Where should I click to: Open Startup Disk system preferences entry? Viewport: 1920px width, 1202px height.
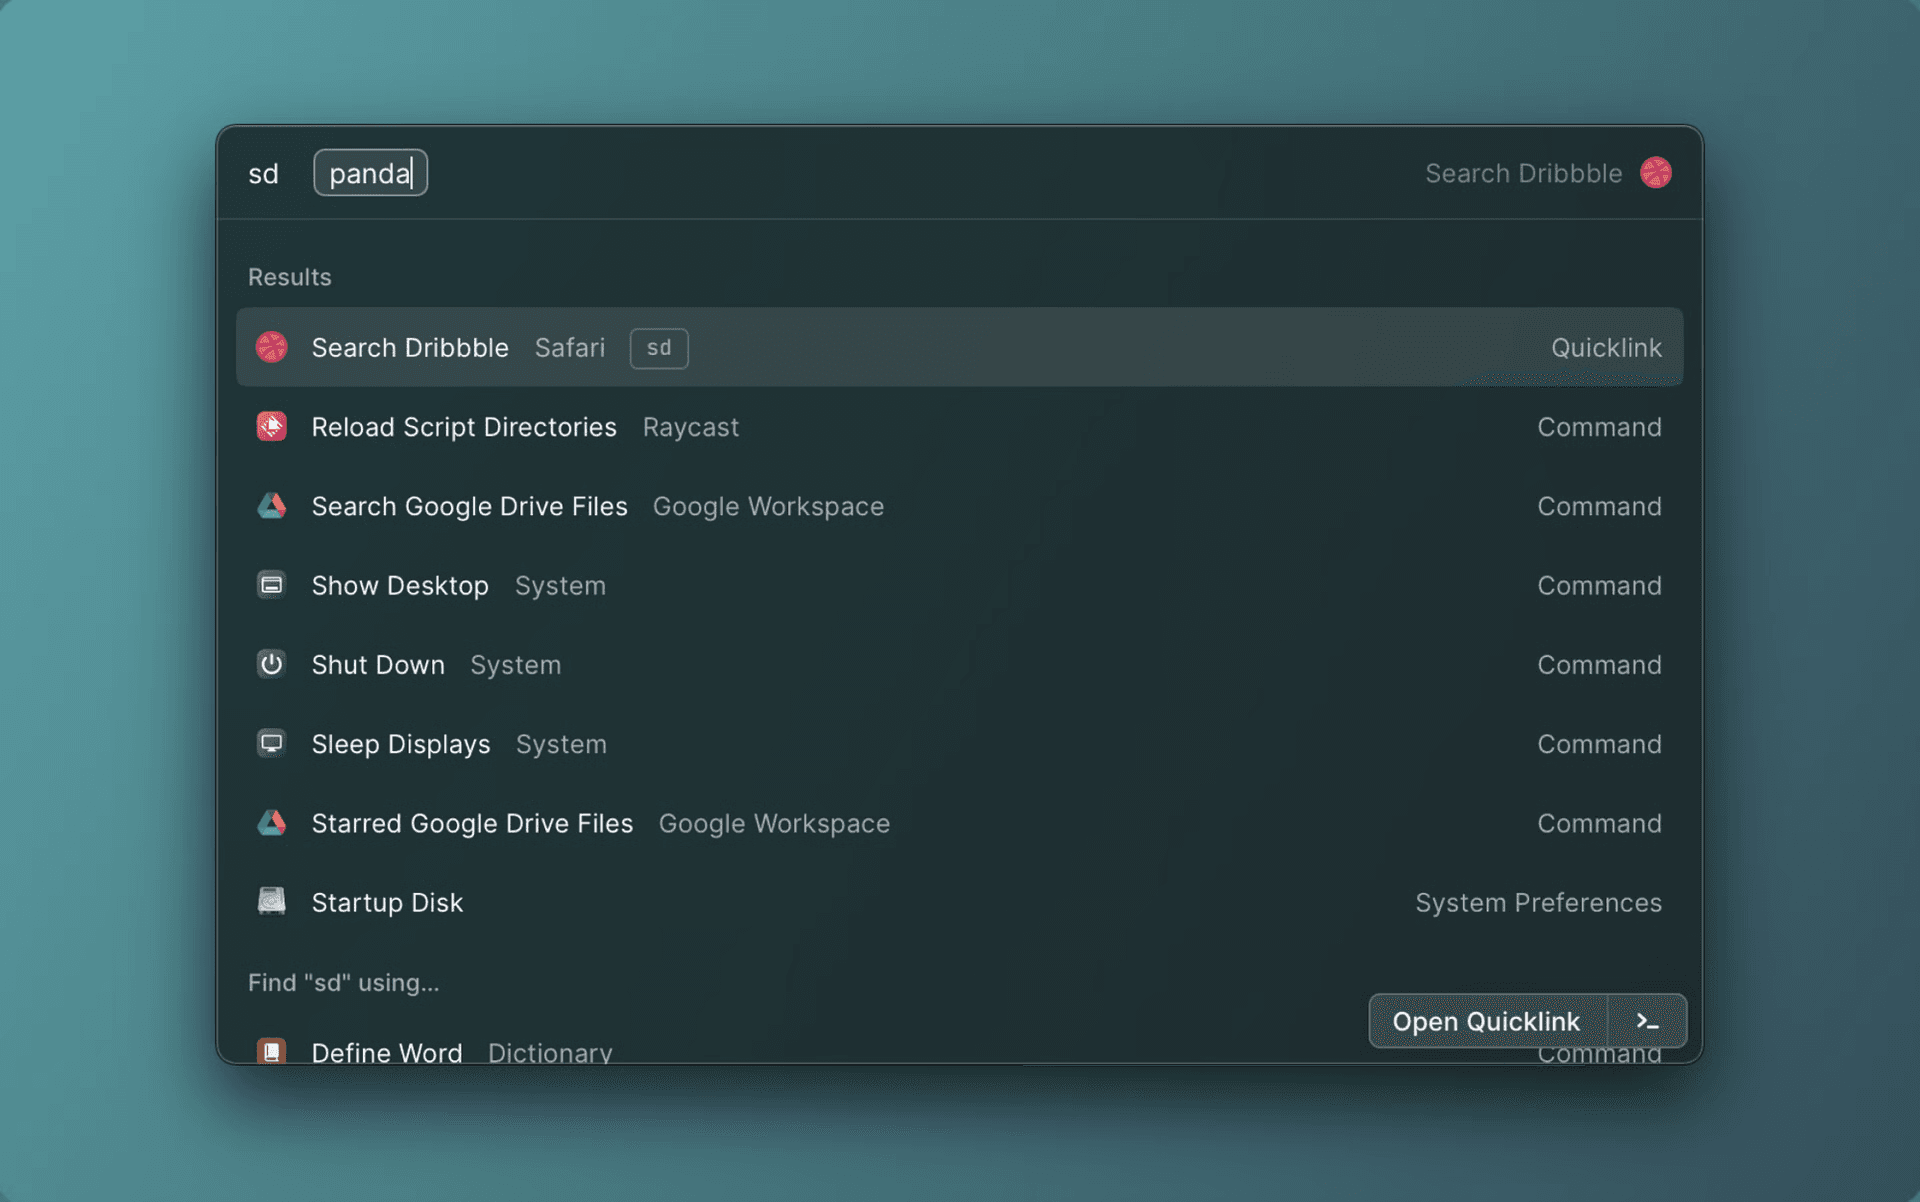pos(387,901)
